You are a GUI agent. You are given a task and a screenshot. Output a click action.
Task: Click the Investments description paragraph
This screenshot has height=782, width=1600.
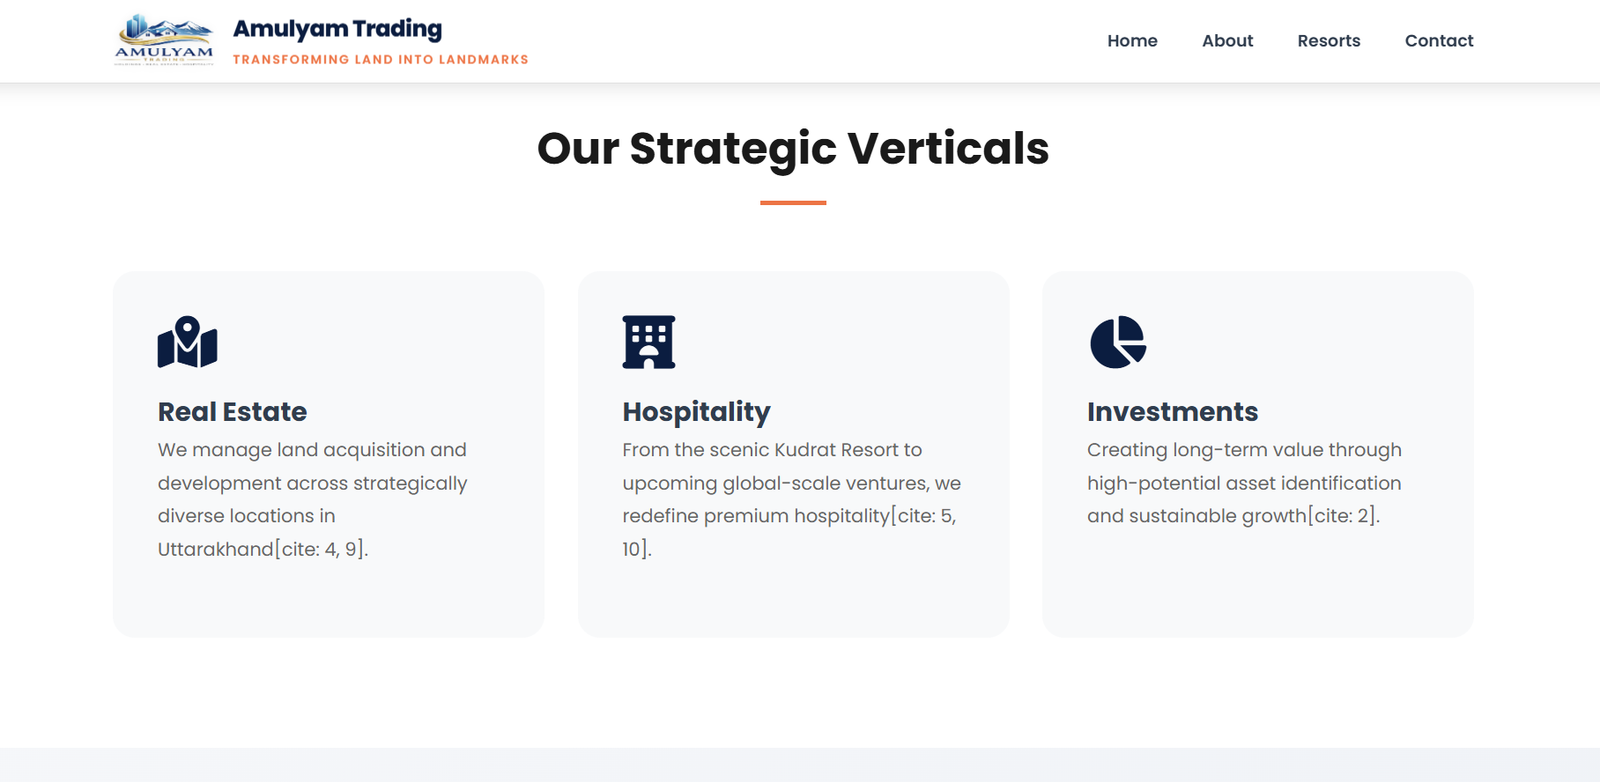pos(1243,483)
